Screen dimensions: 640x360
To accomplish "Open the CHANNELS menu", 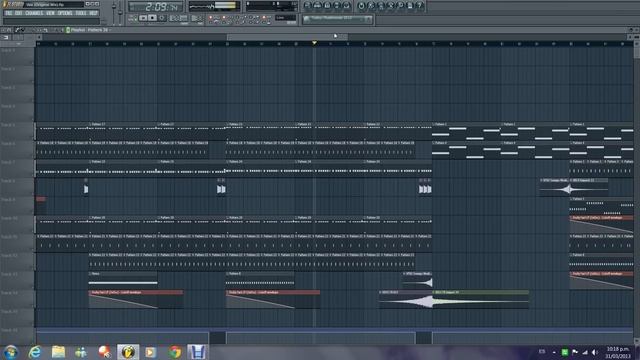I will pos(34,13).
